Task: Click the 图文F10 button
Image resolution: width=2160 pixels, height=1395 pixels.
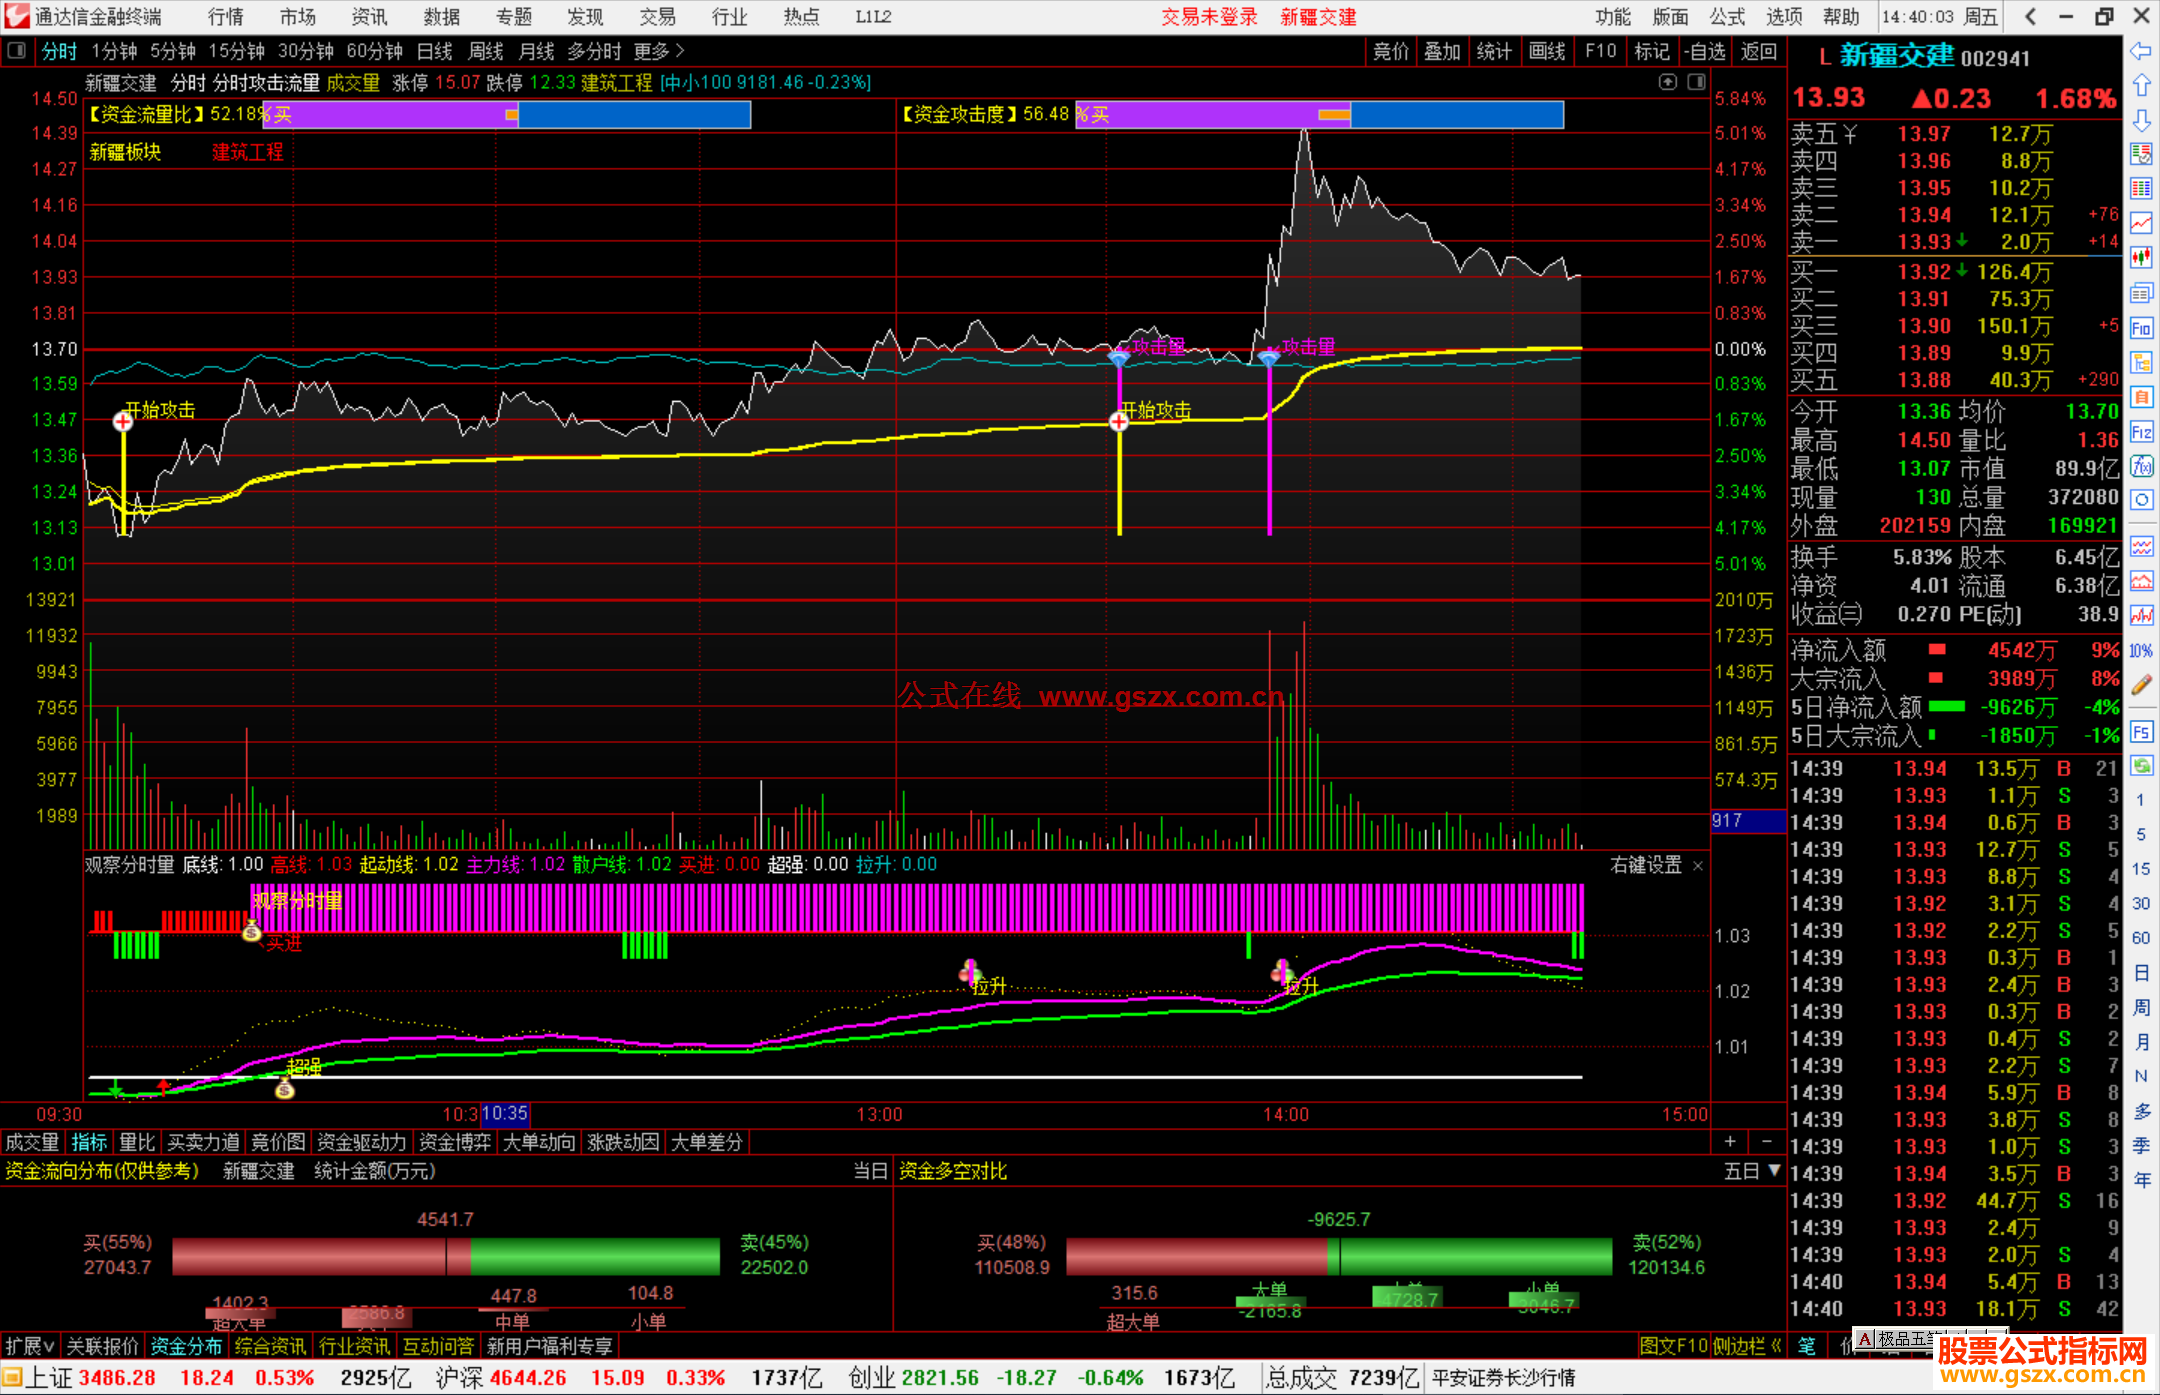Action: point(1674,1346)
